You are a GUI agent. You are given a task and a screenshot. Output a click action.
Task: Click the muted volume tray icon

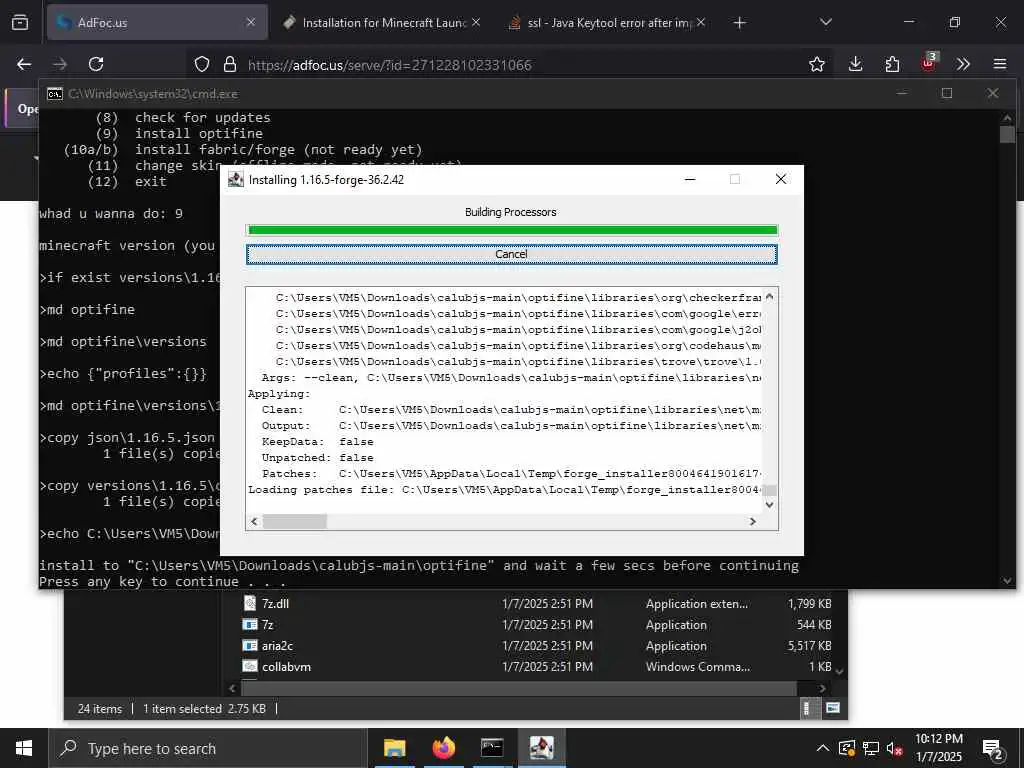point(894,748)
